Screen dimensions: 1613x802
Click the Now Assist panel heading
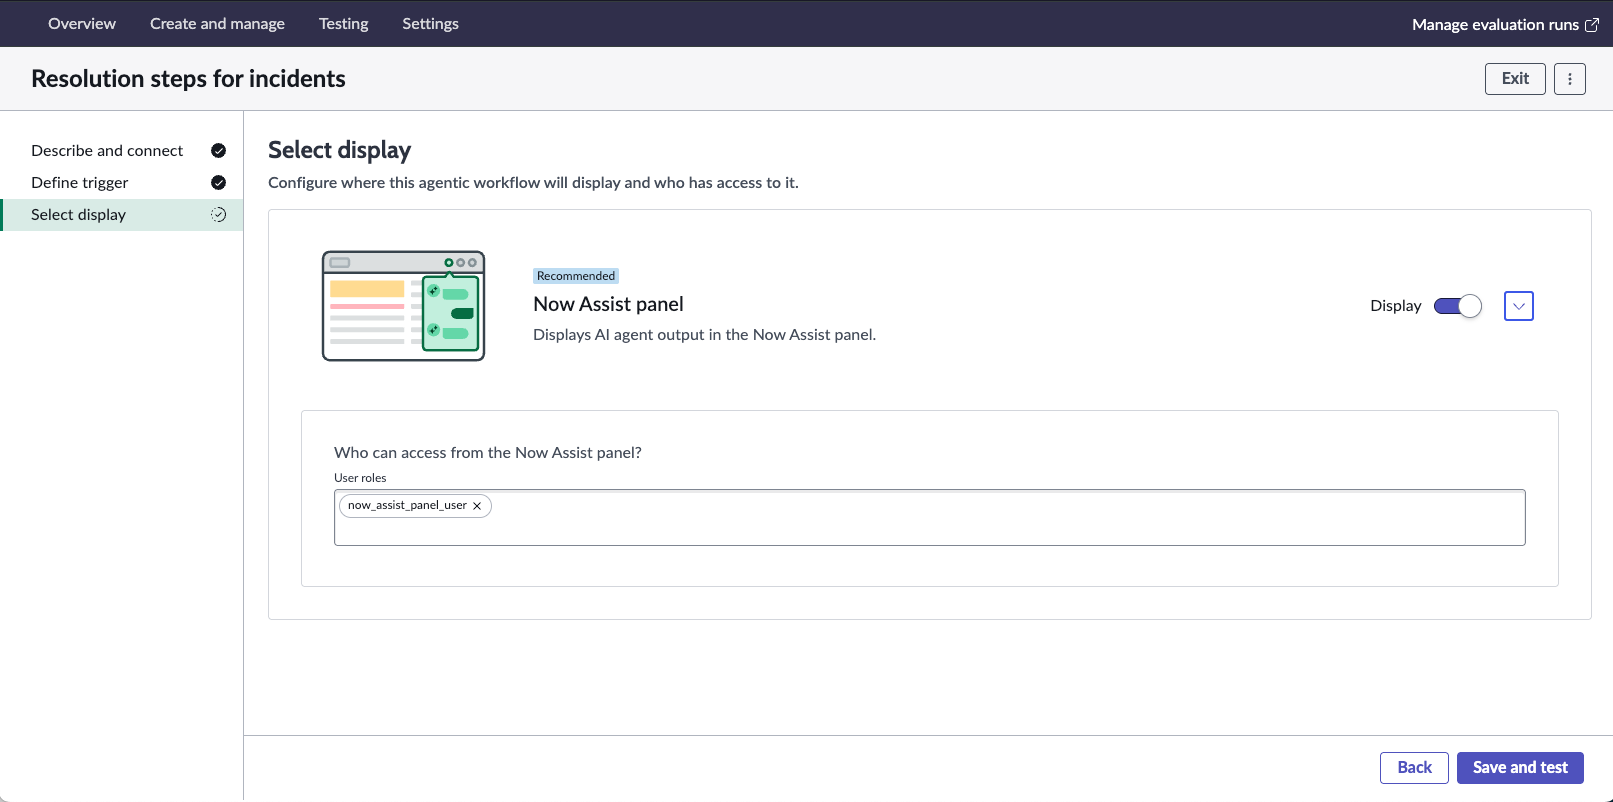(608, 304)
